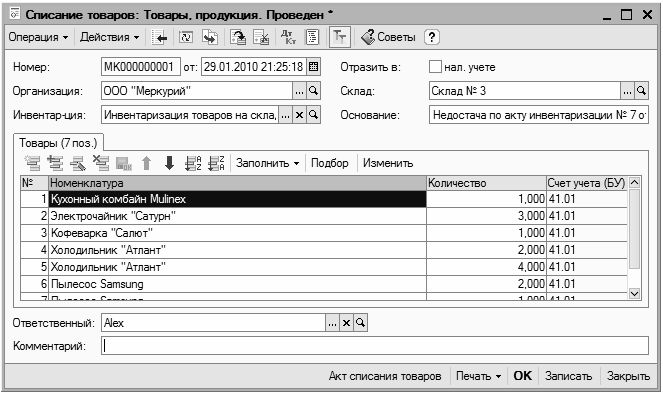Move selected row down with arrow icon
The width and height of the screenshot is (663, 395).
point(169,163)
